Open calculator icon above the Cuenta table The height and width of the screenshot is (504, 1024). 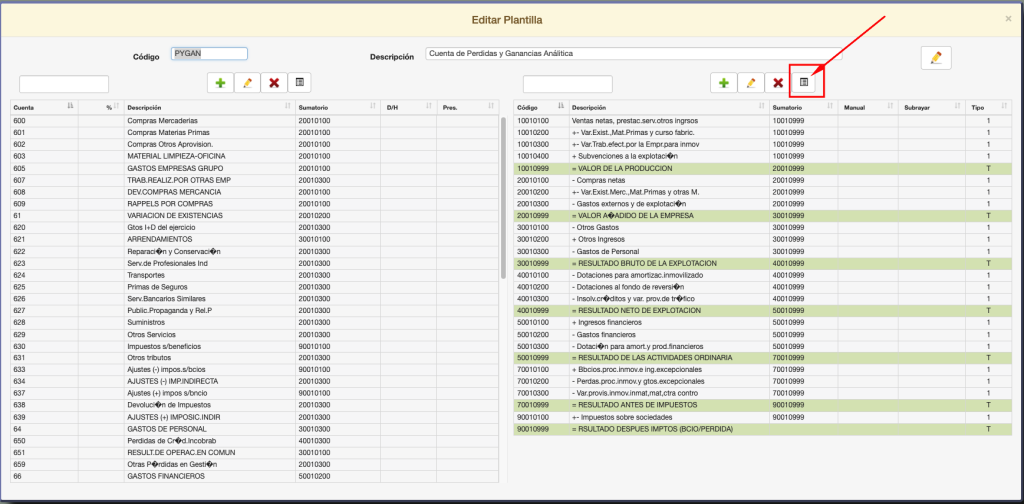tap(300, 83)
